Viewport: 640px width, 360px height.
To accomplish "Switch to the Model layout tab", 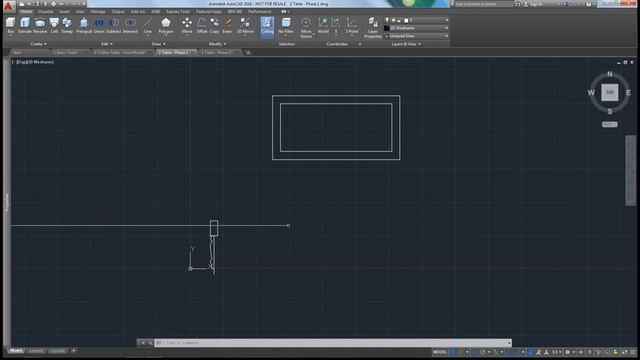I will [x=16, y=351].
